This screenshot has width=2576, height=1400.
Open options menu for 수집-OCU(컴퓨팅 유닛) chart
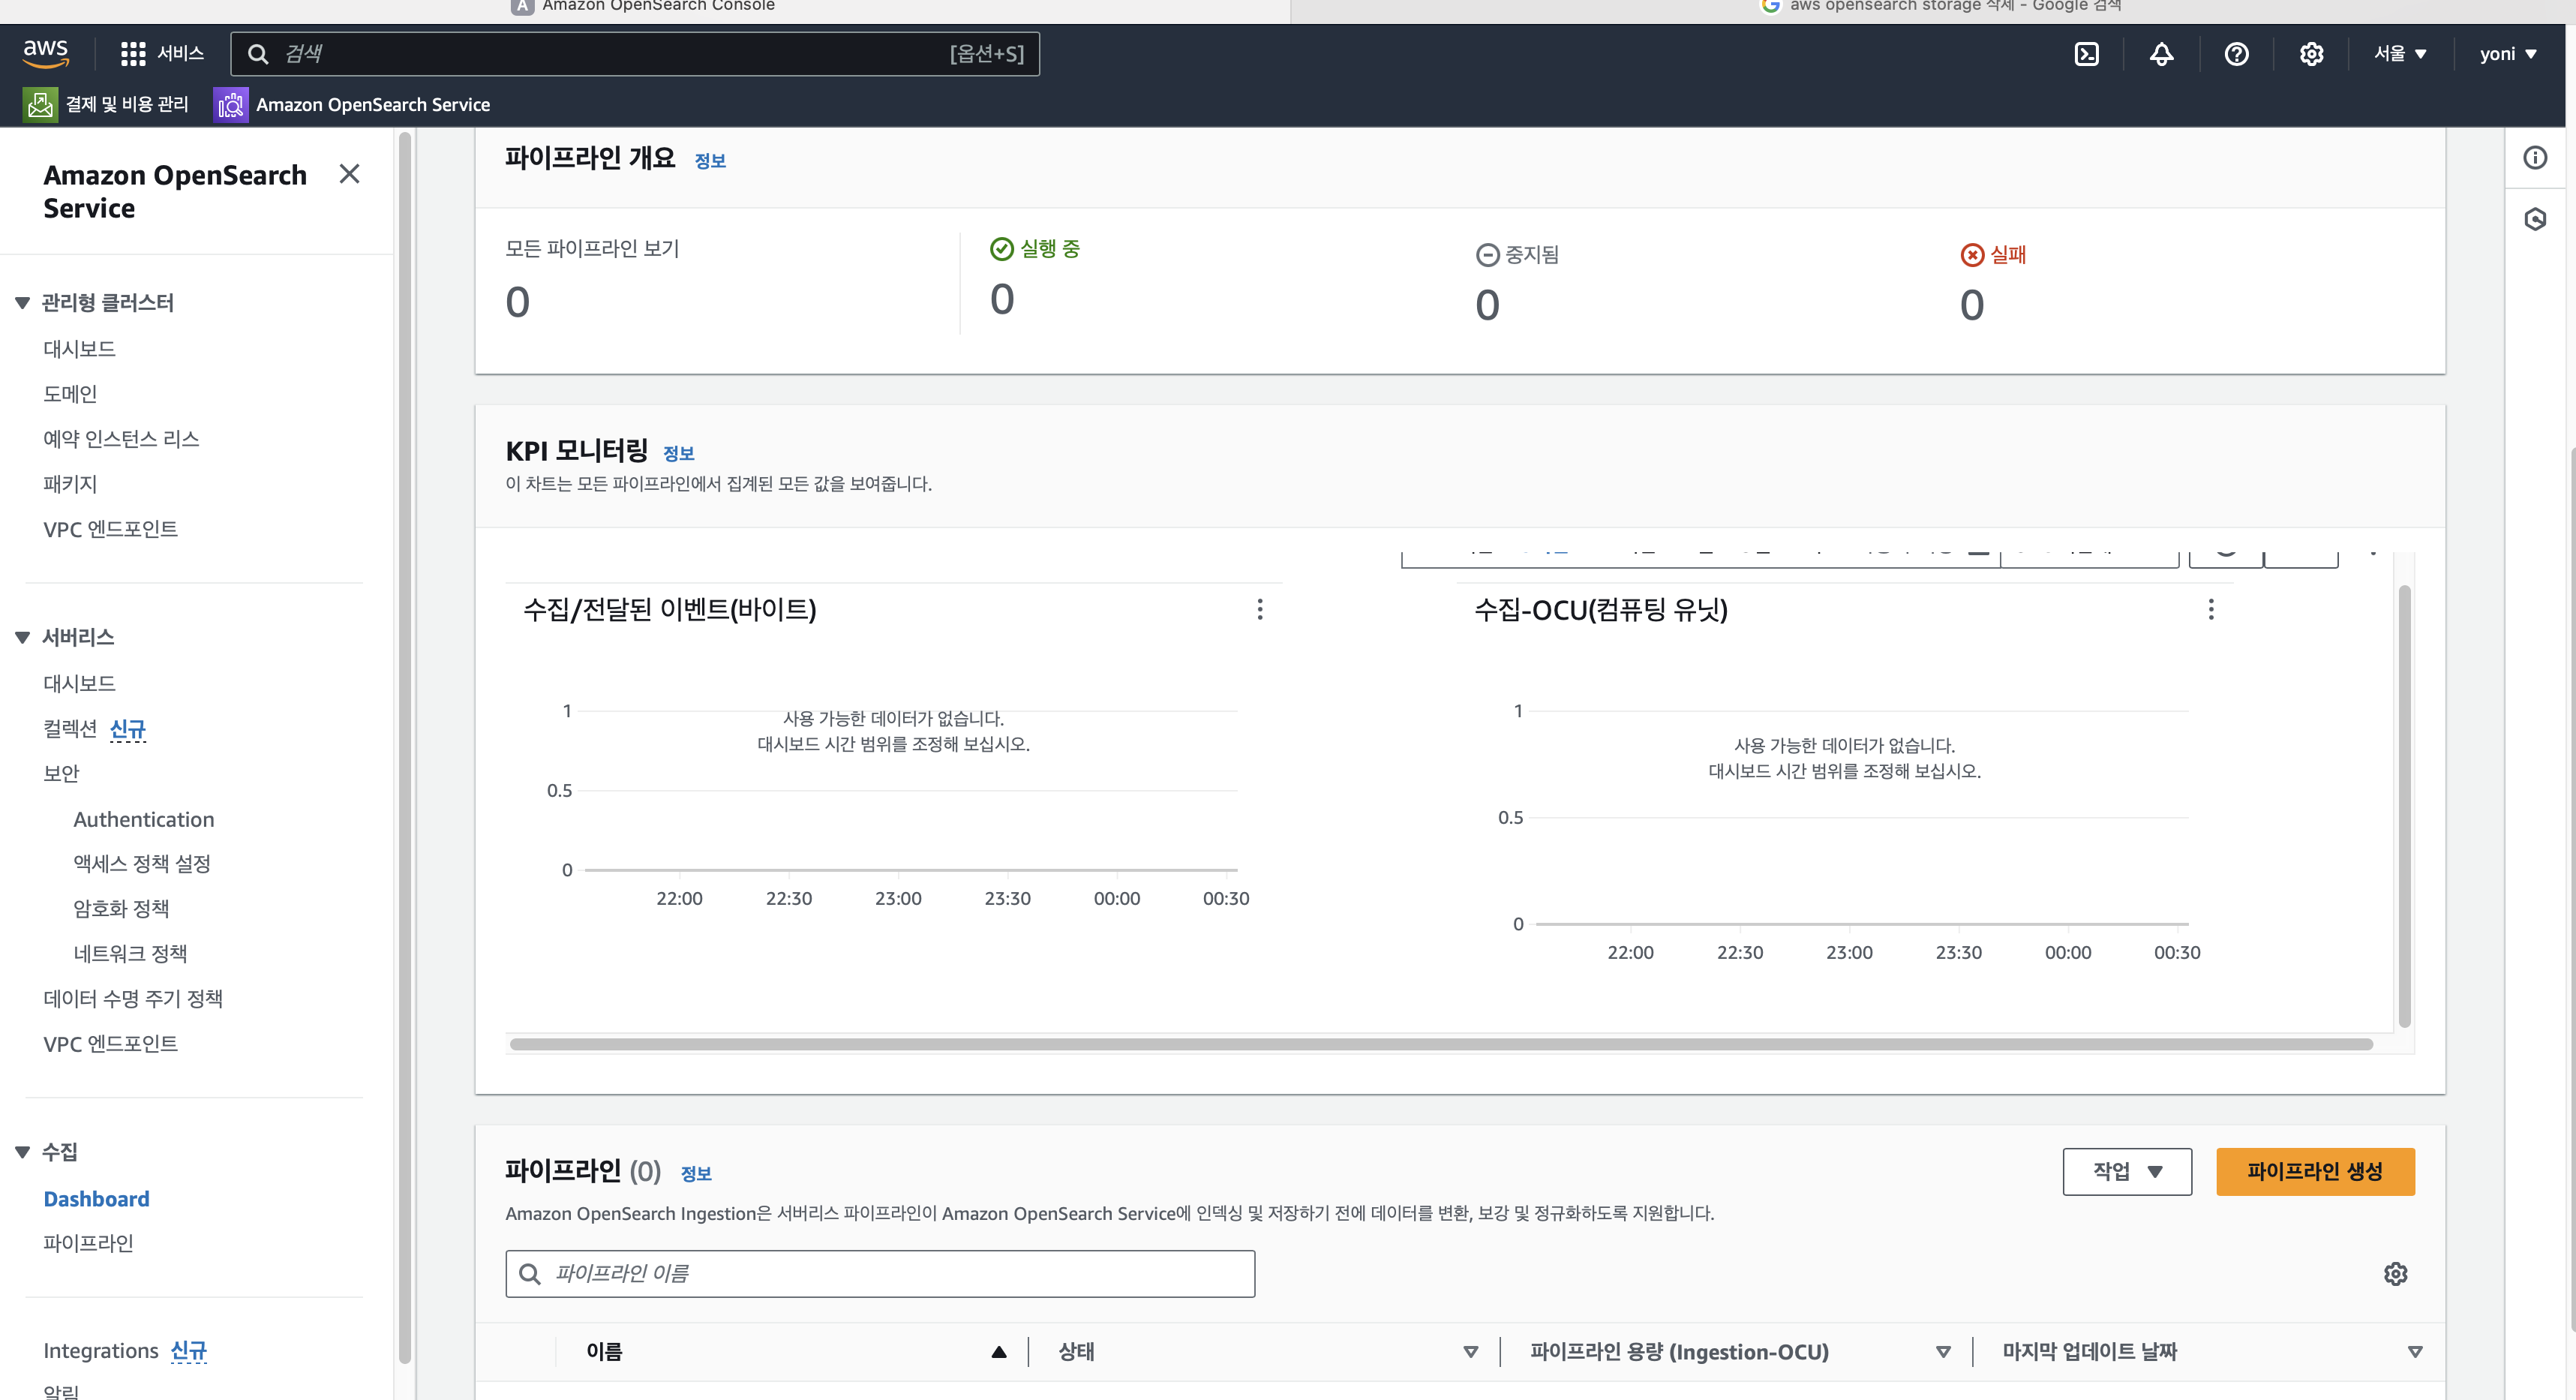[x=2211, y=609]
